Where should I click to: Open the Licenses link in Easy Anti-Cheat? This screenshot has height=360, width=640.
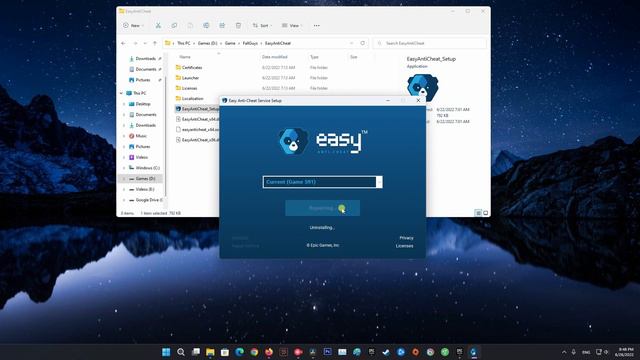tap(404, 246)
